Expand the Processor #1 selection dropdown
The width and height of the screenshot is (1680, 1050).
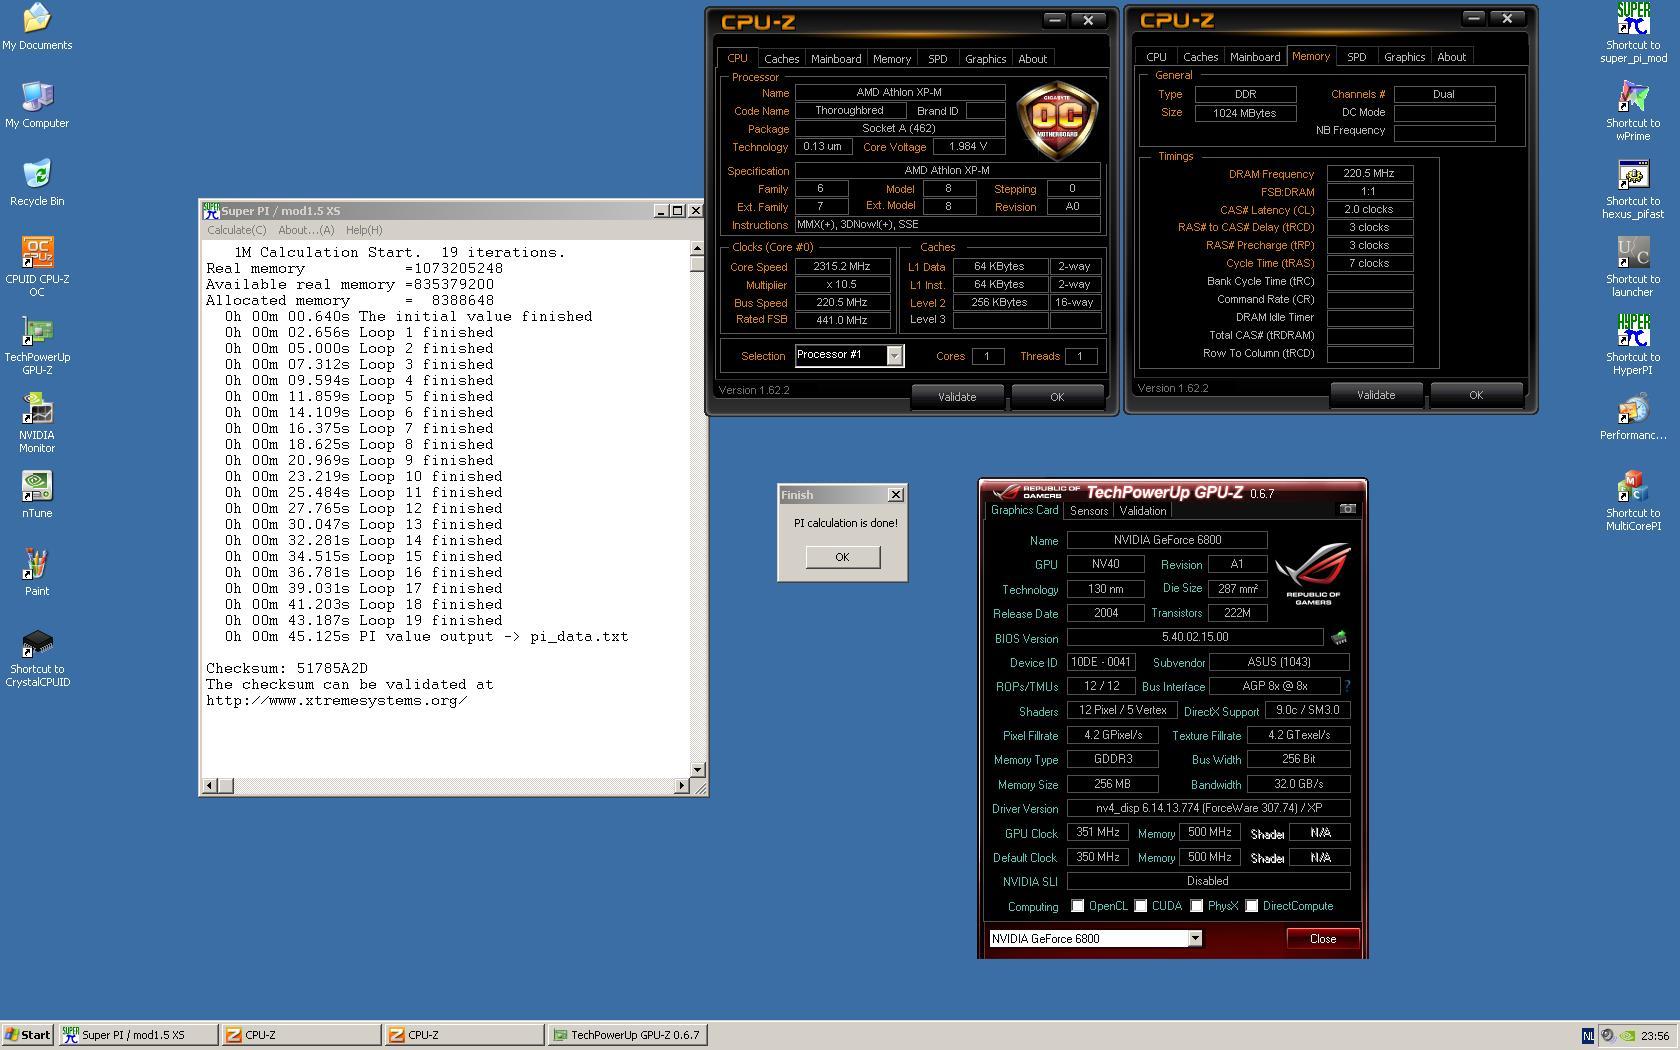point(894,355)
